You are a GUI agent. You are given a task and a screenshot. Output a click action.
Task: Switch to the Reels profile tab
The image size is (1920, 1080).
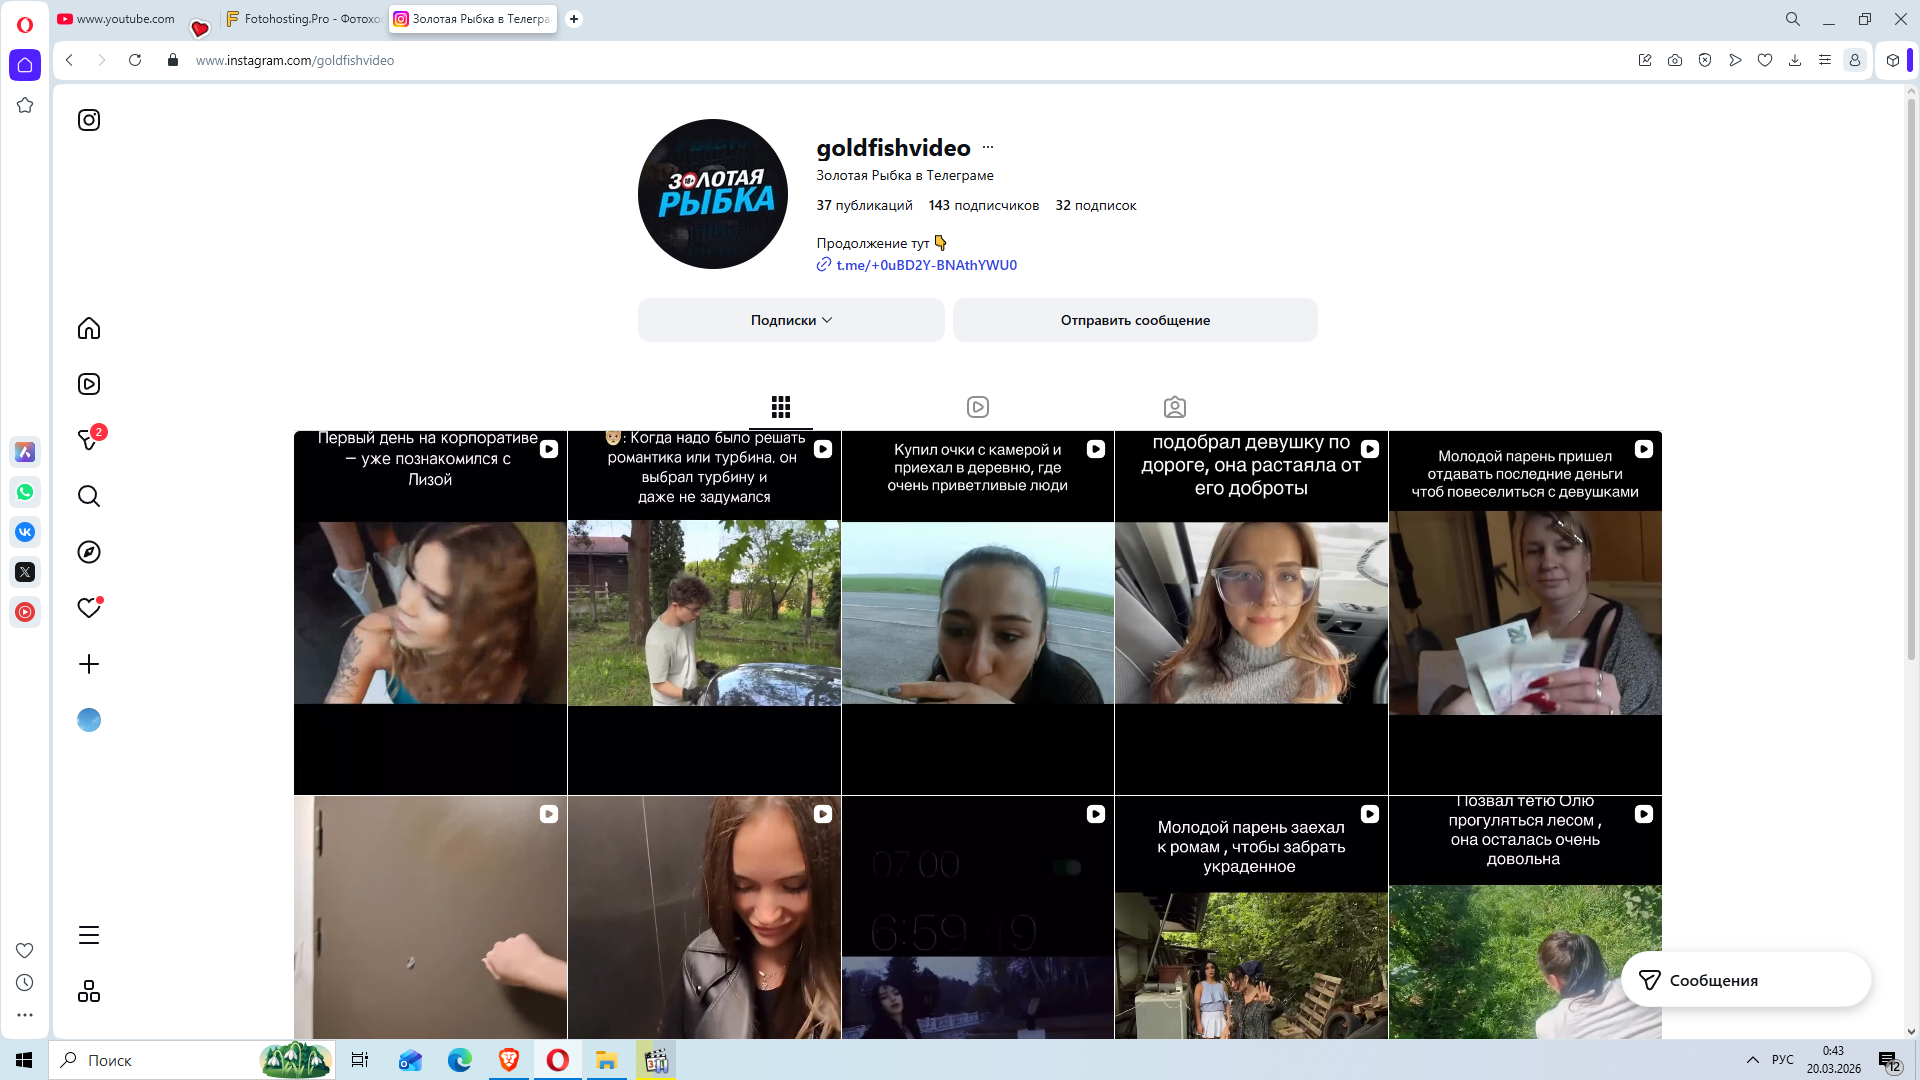click(978, 407)
